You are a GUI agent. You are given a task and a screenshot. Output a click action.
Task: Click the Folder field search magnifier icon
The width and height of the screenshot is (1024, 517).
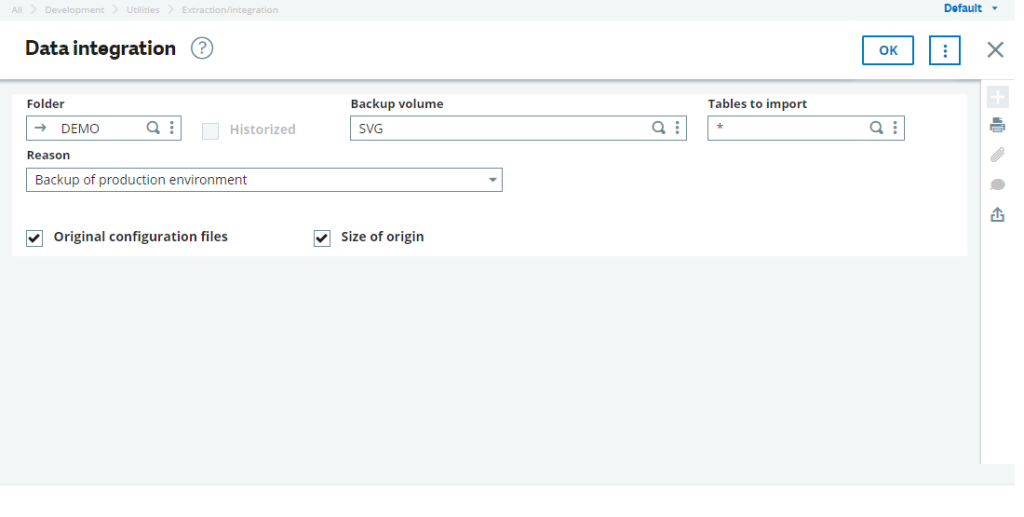(153, 128)
